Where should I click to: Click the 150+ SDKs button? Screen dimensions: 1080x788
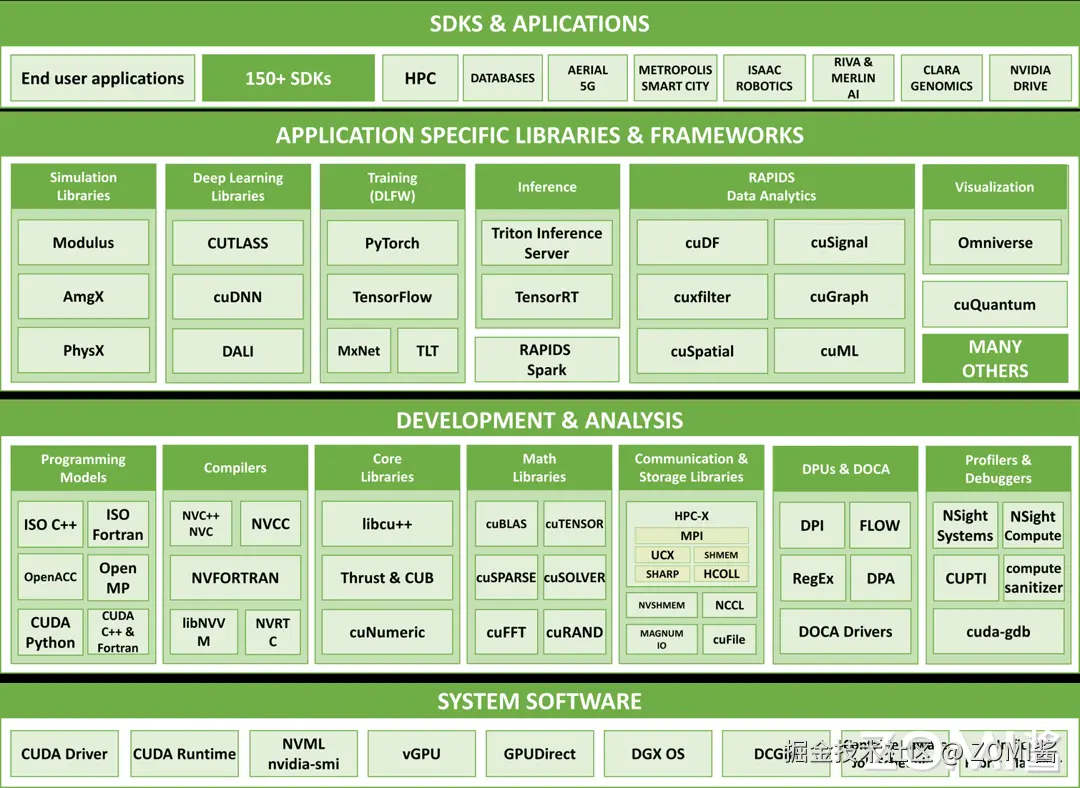point(288,77)
